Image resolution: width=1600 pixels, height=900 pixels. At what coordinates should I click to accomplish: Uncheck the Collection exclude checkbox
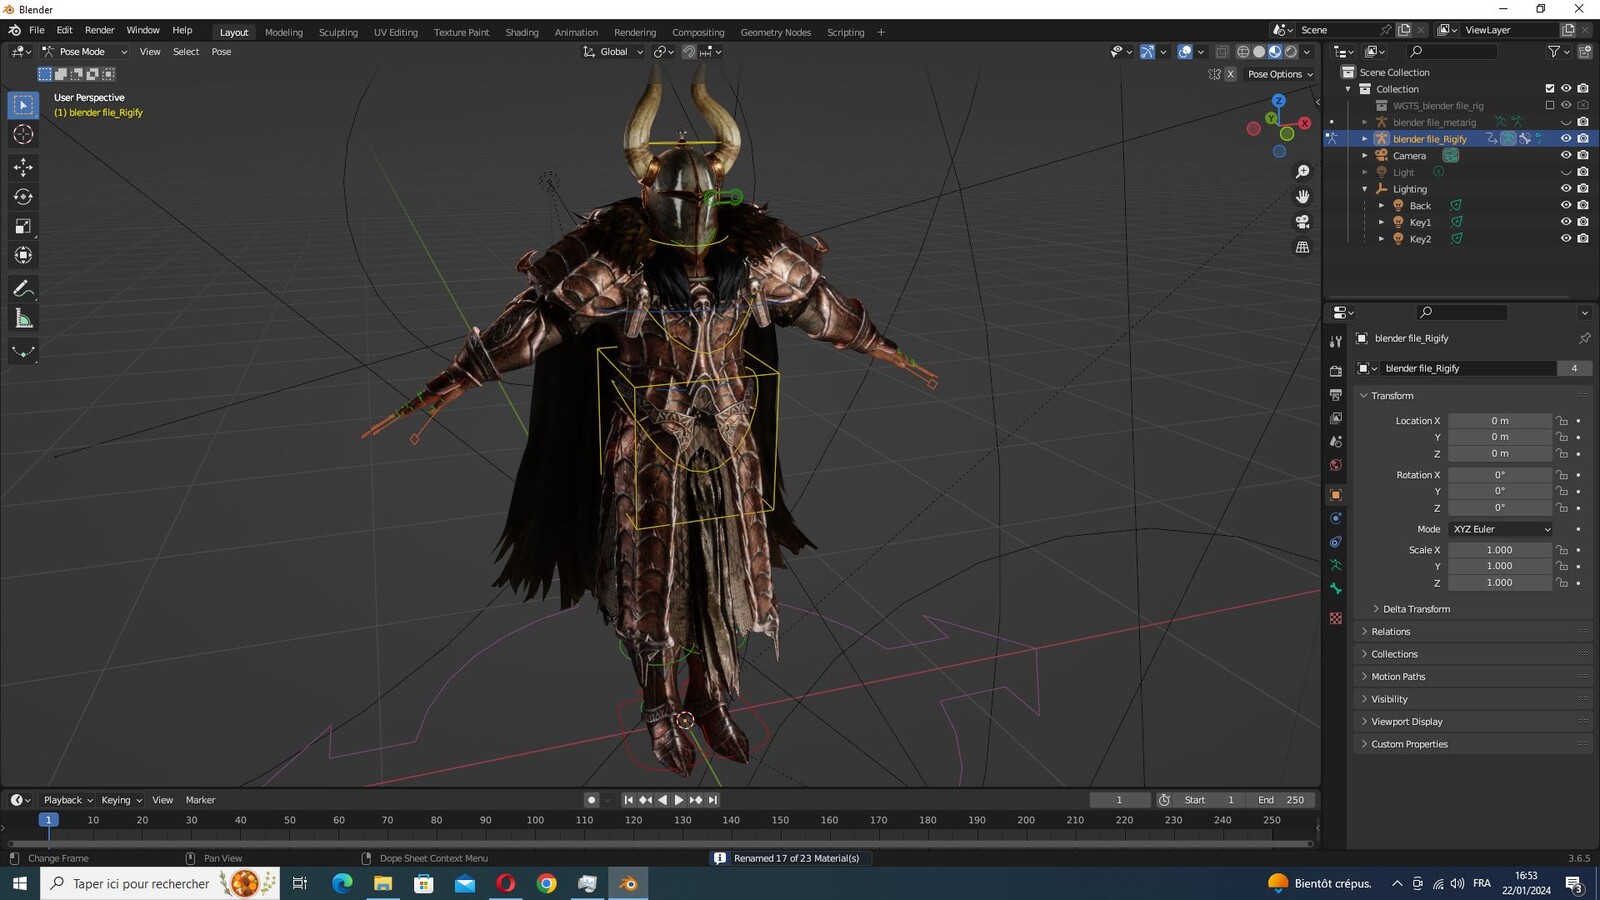[1550, 89]
